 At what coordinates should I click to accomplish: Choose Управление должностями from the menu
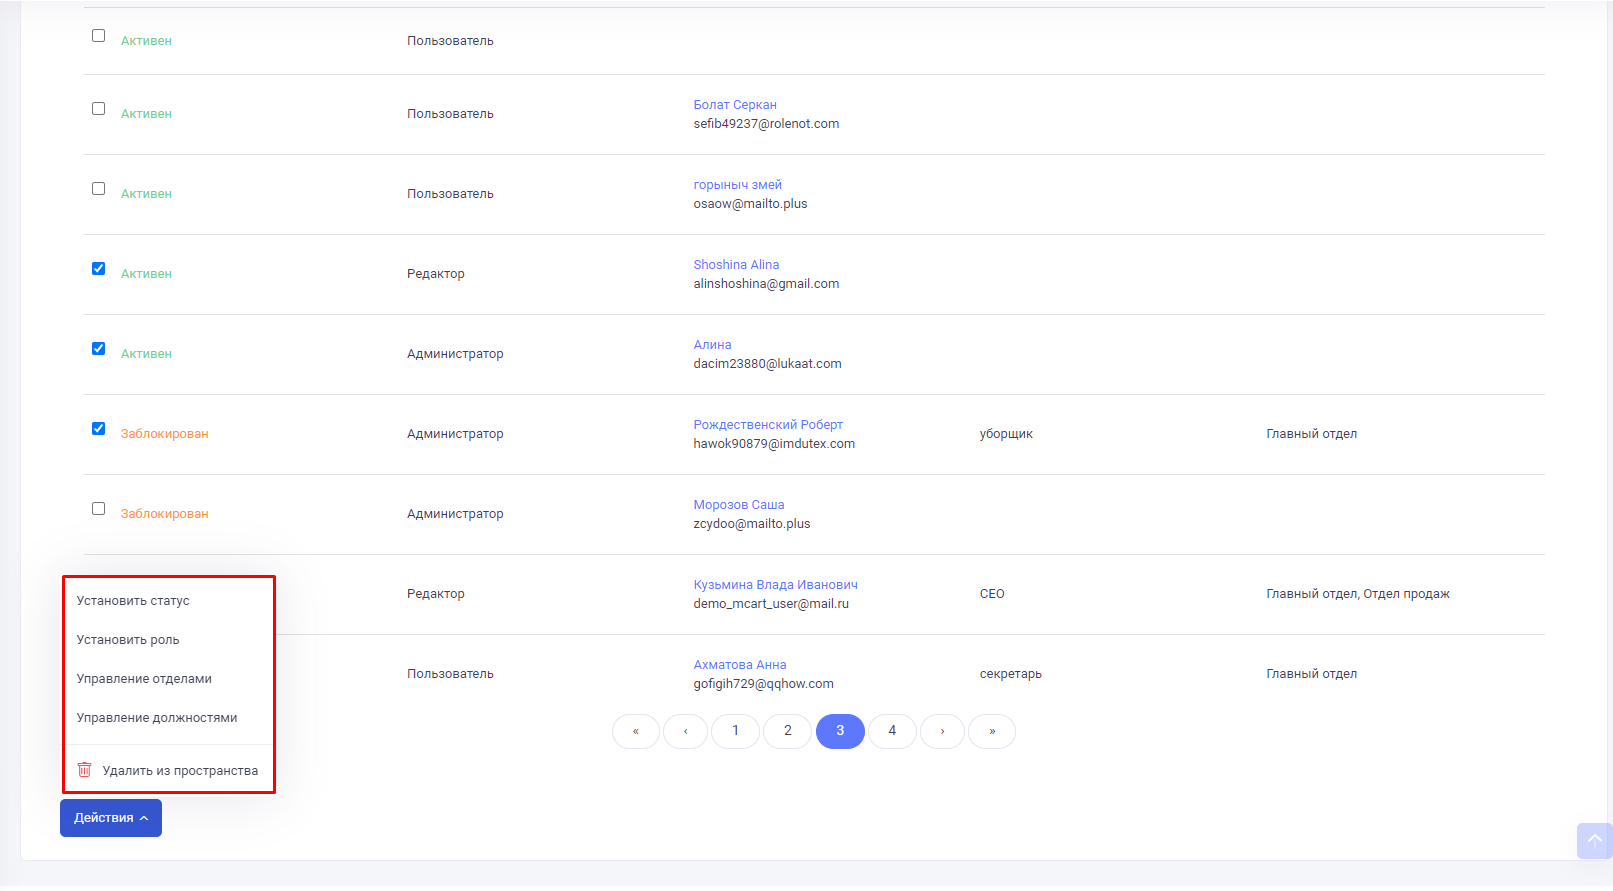(157, 718)
